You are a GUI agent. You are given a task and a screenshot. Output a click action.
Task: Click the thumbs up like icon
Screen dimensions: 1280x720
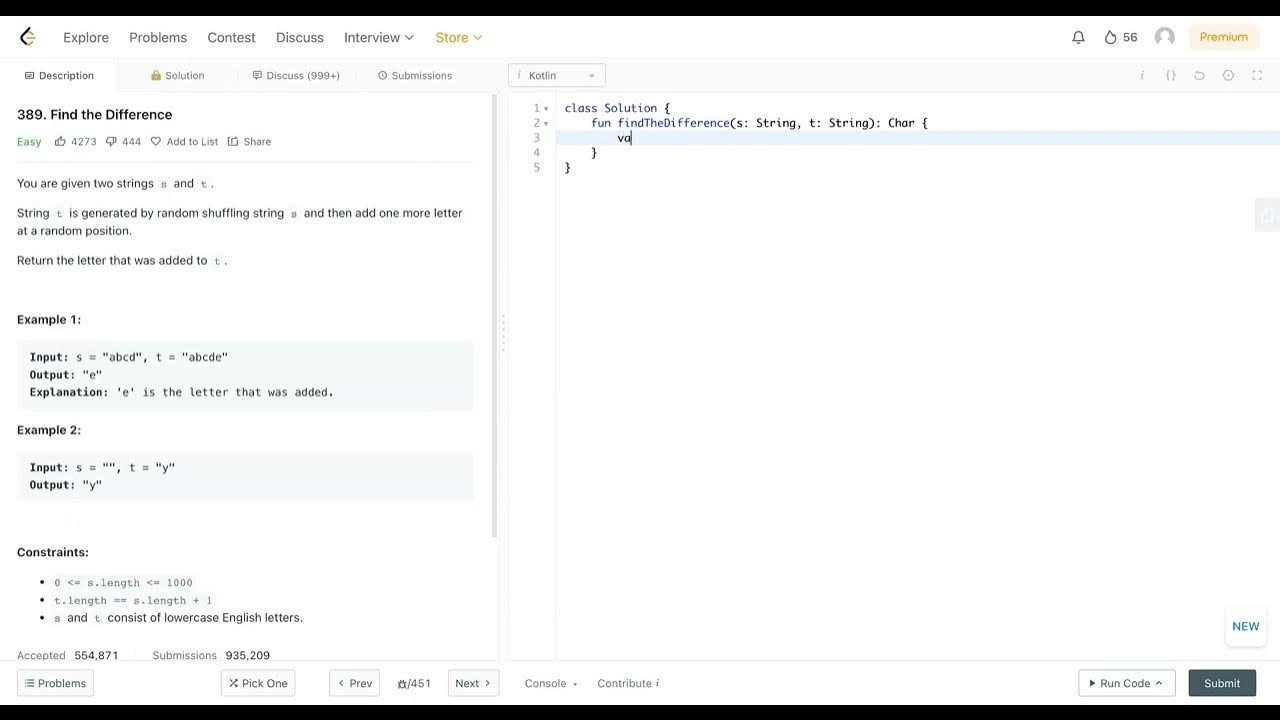pos(60,141)
